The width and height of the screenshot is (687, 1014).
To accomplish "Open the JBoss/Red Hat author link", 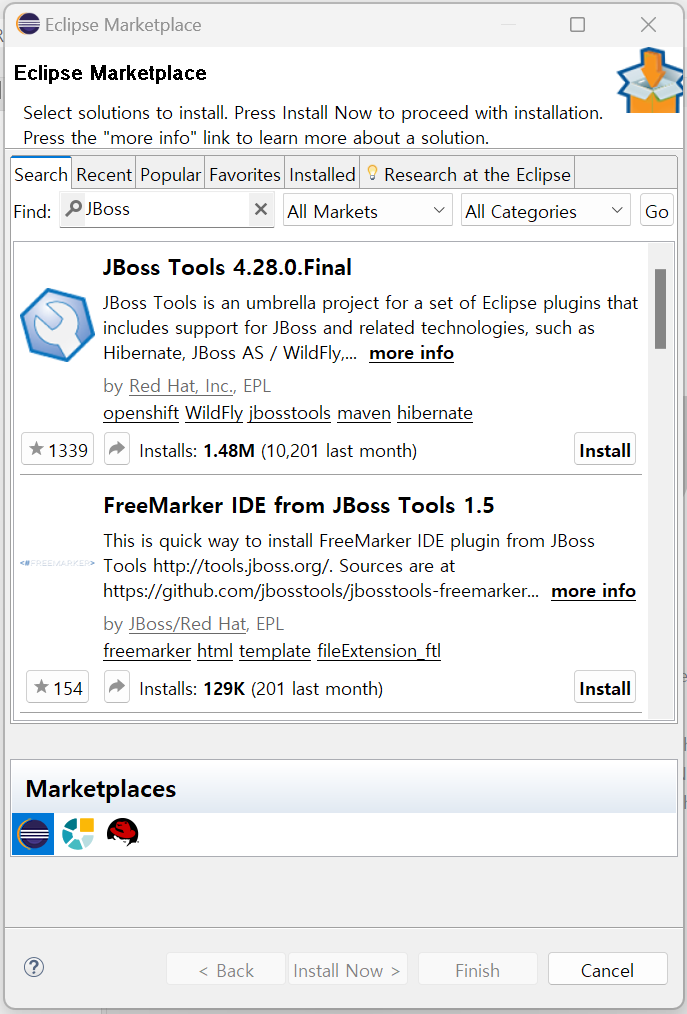I will click(188, 623).
